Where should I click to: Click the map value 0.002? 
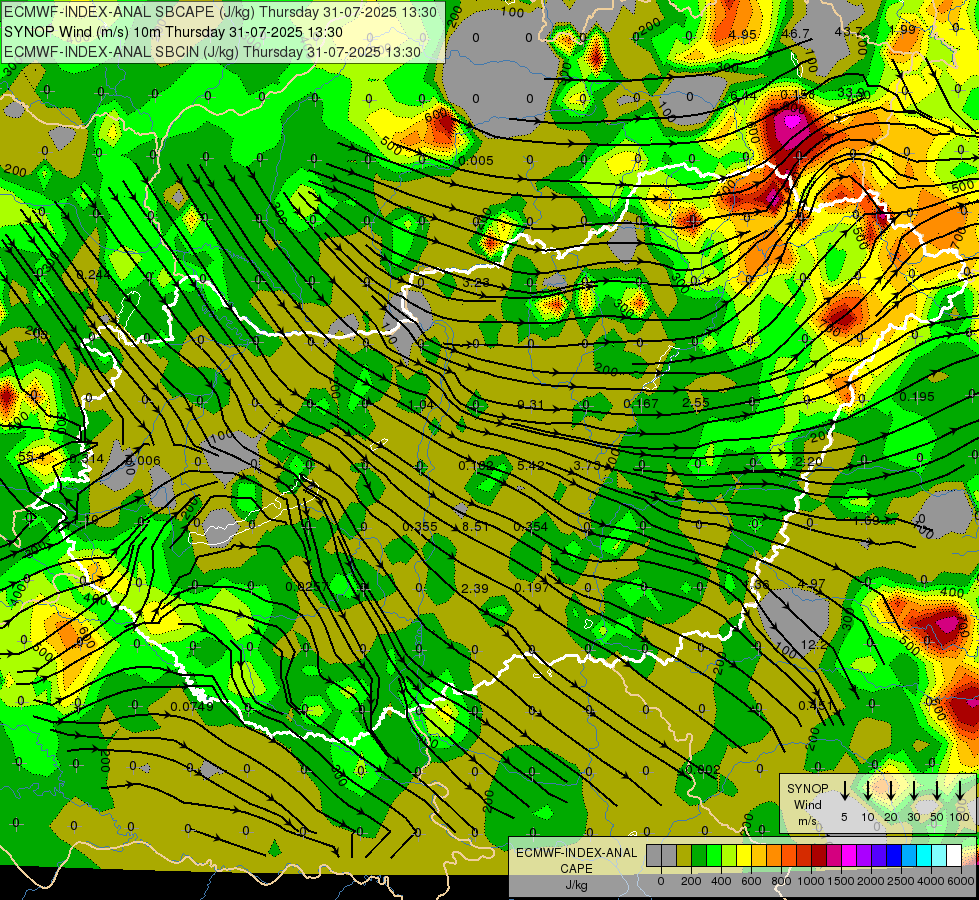click(x=703, y=769)
